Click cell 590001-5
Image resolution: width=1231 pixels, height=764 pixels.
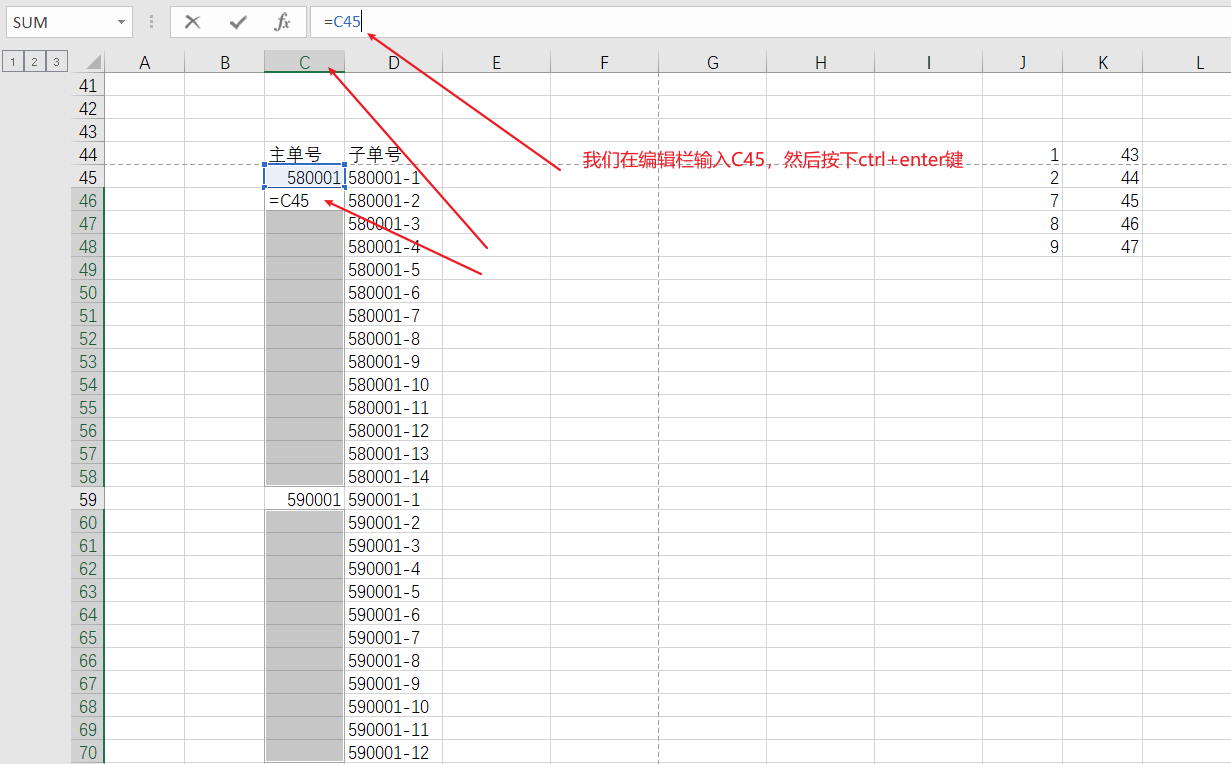[x=394, y=591]
